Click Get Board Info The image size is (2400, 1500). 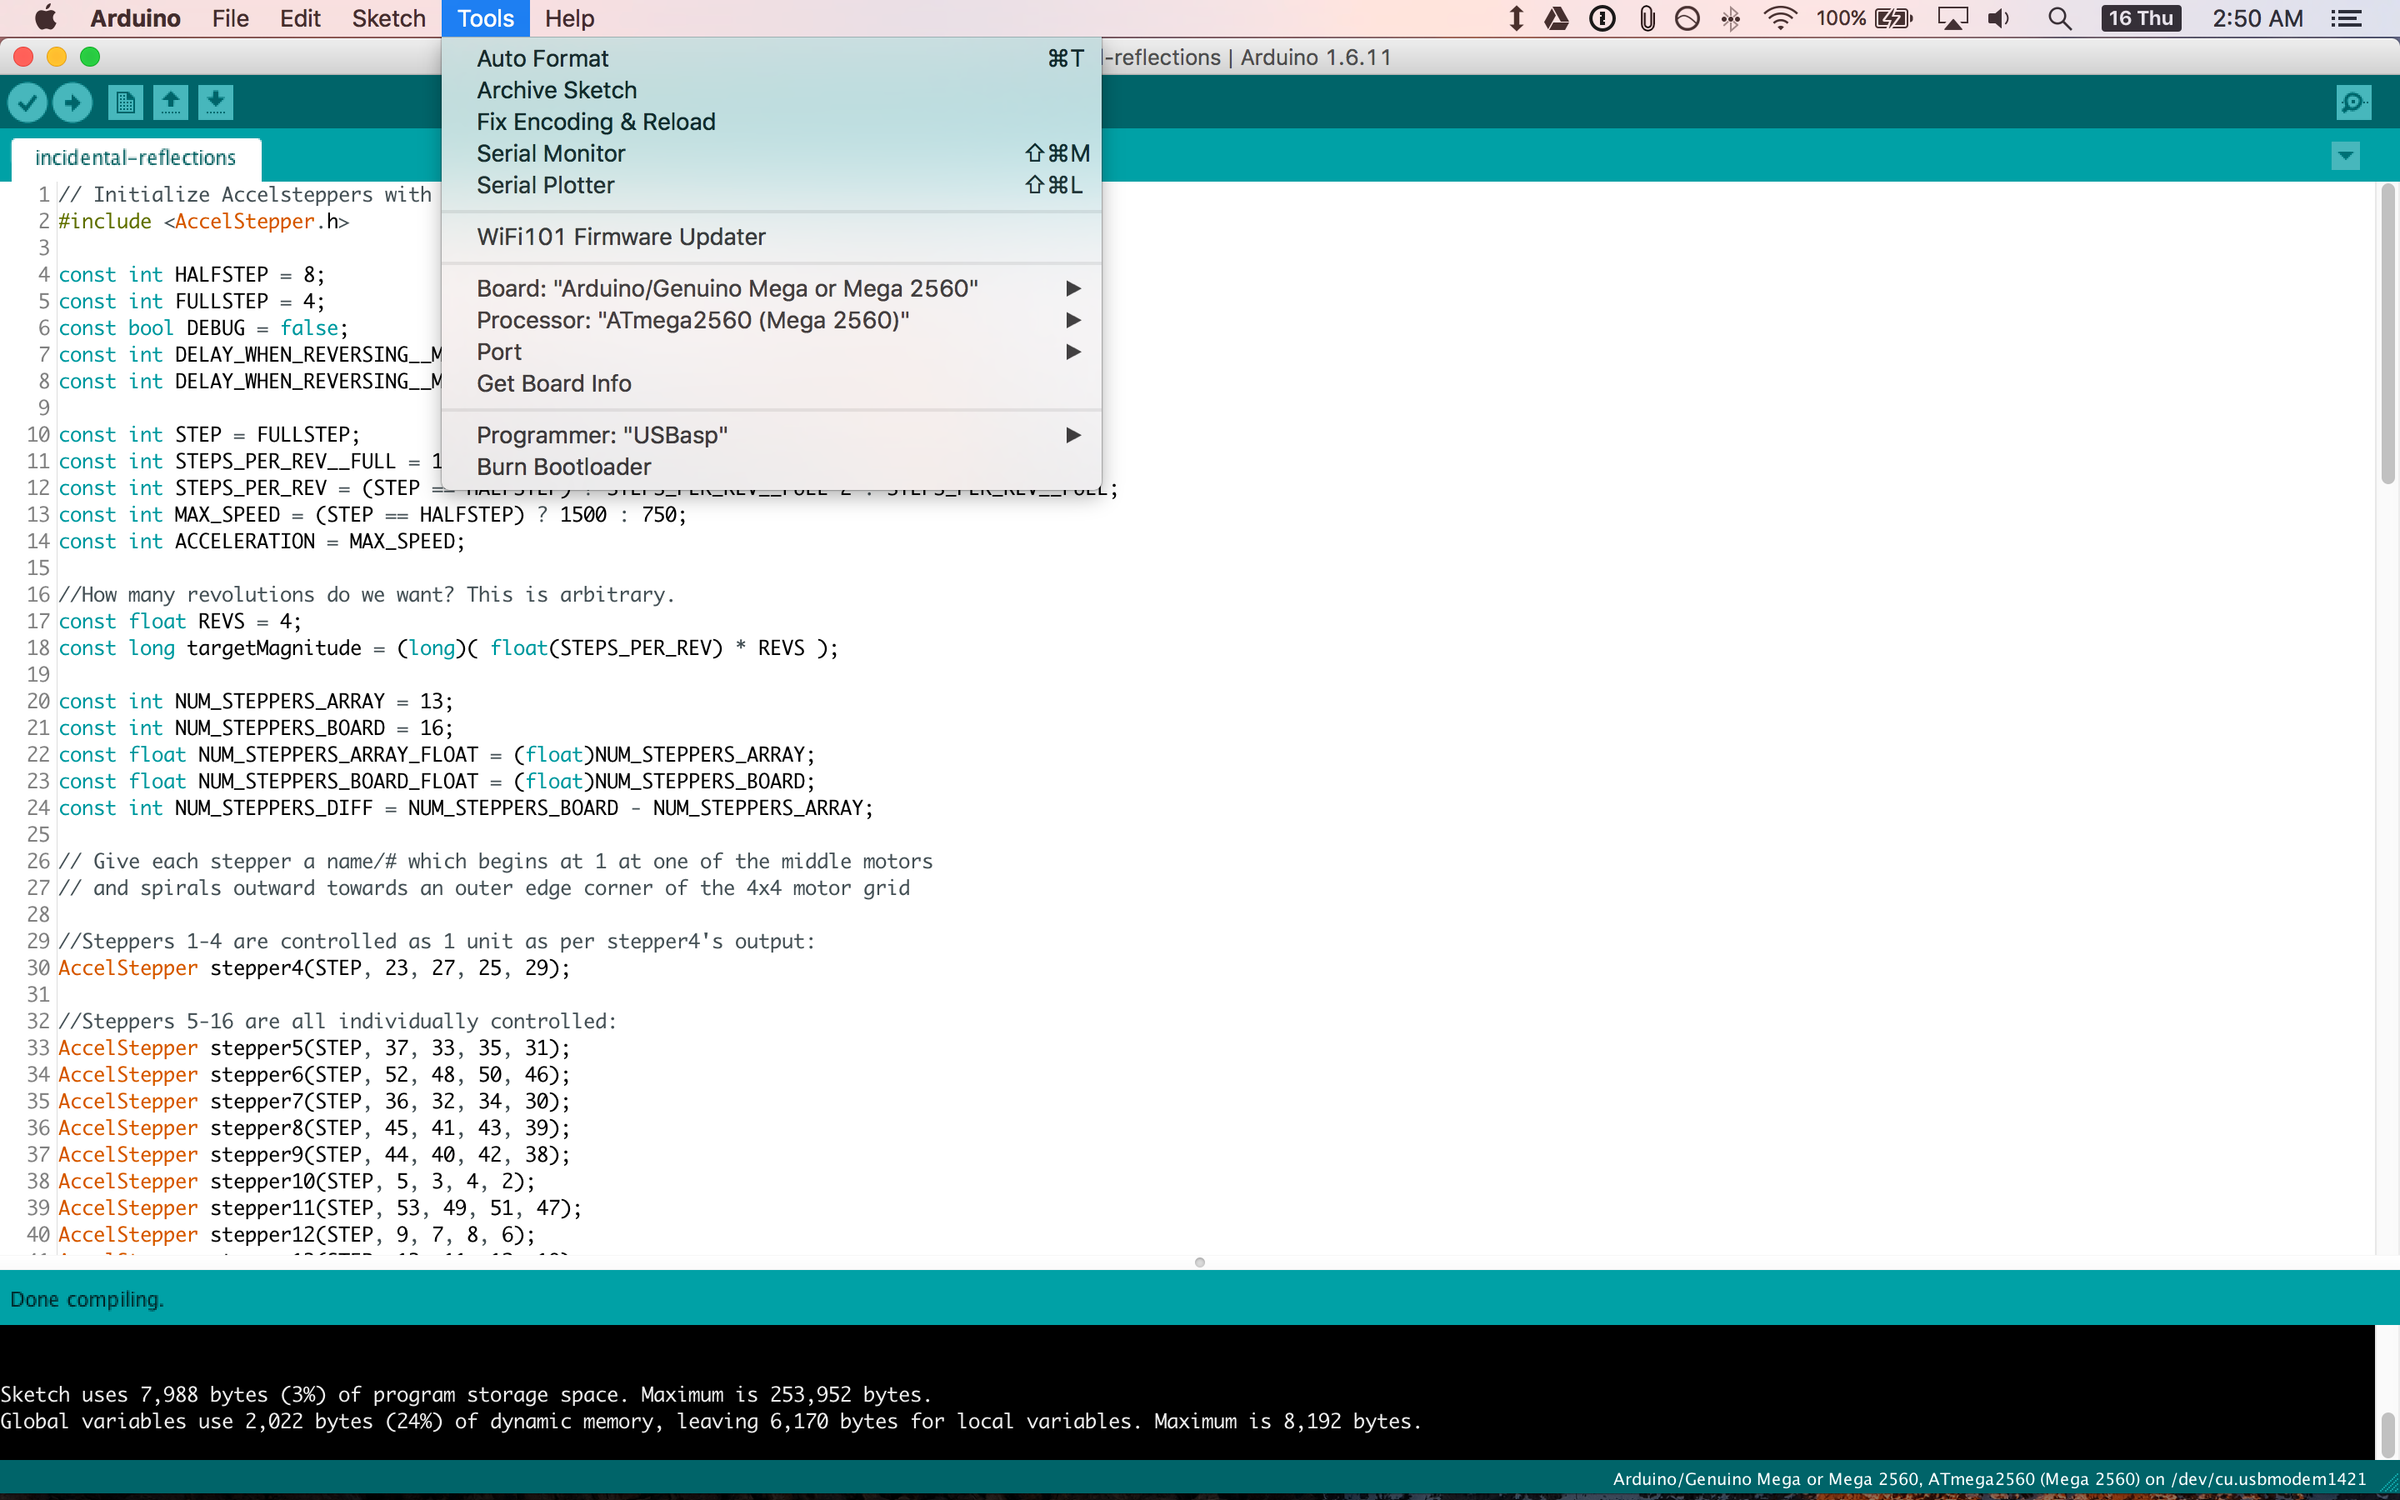(553, 383)
